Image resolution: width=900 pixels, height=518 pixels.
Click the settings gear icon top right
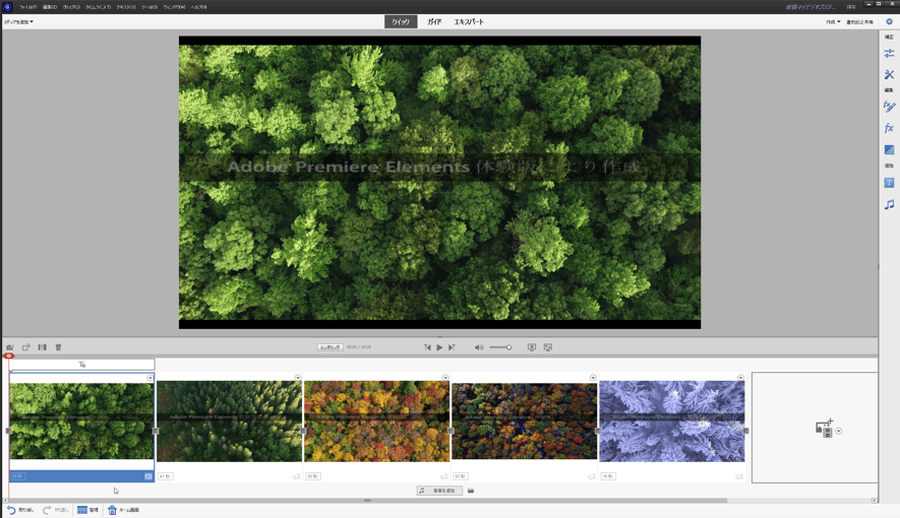(x=889, y=22)
